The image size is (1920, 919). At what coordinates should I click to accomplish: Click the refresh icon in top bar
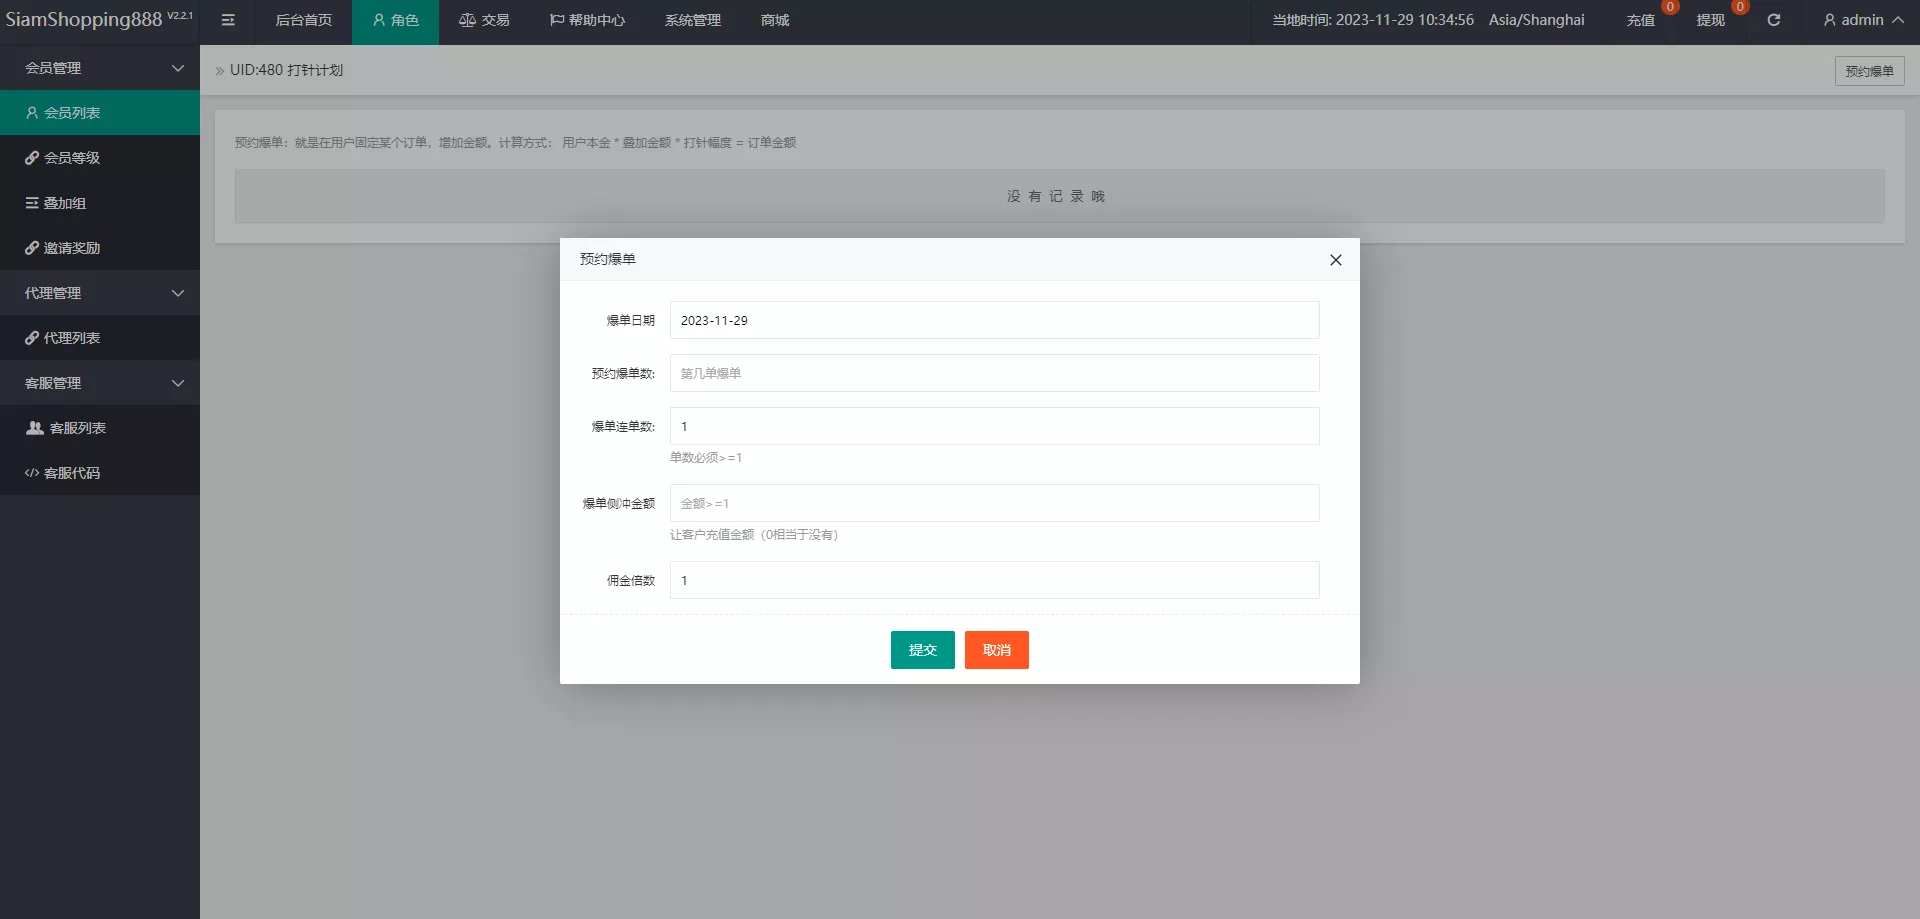pos(1773,20)
